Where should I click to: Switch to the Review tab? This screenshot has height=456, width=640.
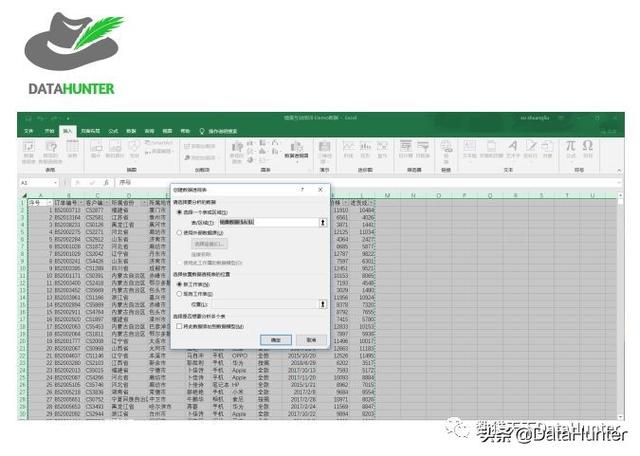point(149,131)
